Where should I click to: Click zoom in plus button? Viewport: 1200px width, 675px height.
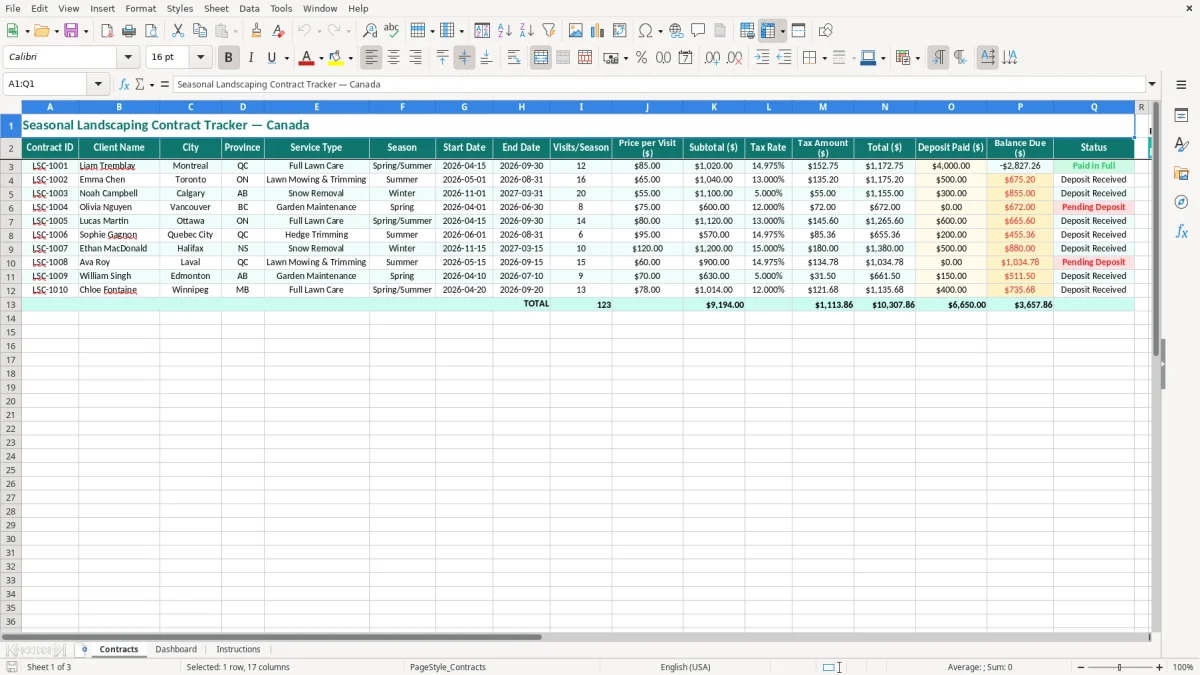click(x=1160, y=667)
